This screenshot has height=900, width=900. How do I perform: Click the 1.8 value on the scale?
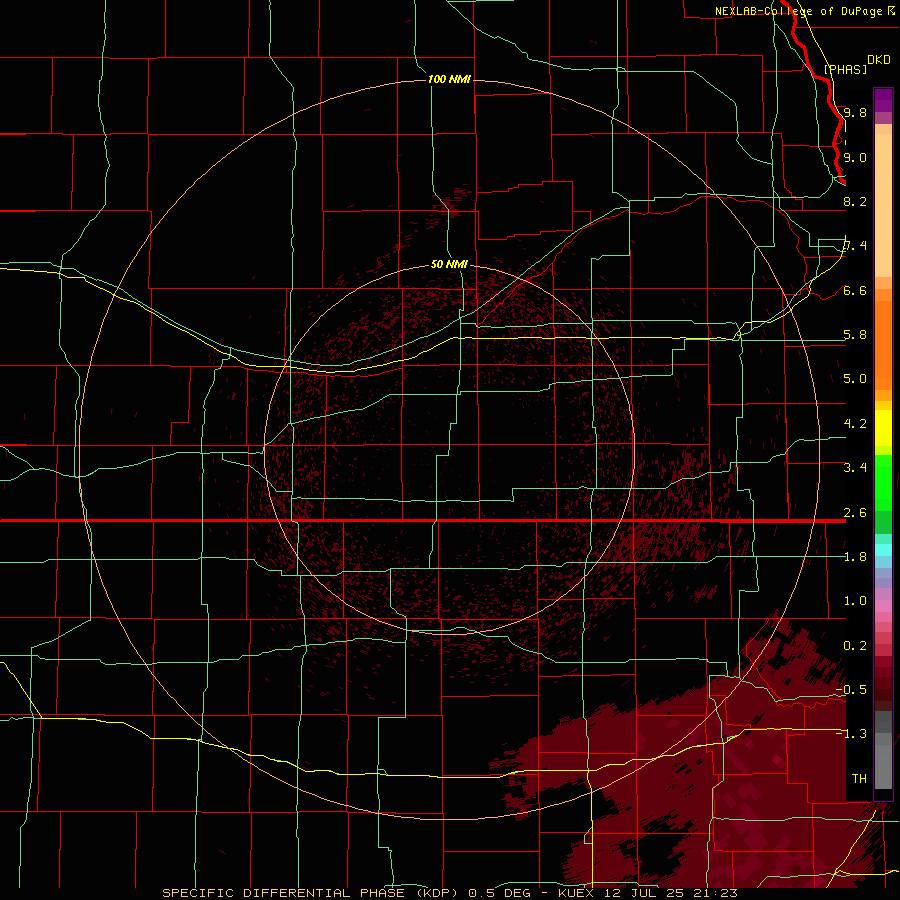coord(855,557)
